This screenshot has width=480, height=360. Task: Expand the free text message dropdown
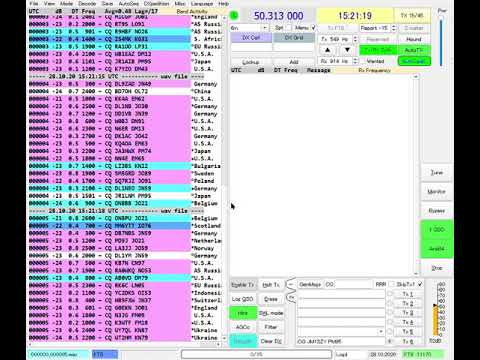tap(381, 332)
